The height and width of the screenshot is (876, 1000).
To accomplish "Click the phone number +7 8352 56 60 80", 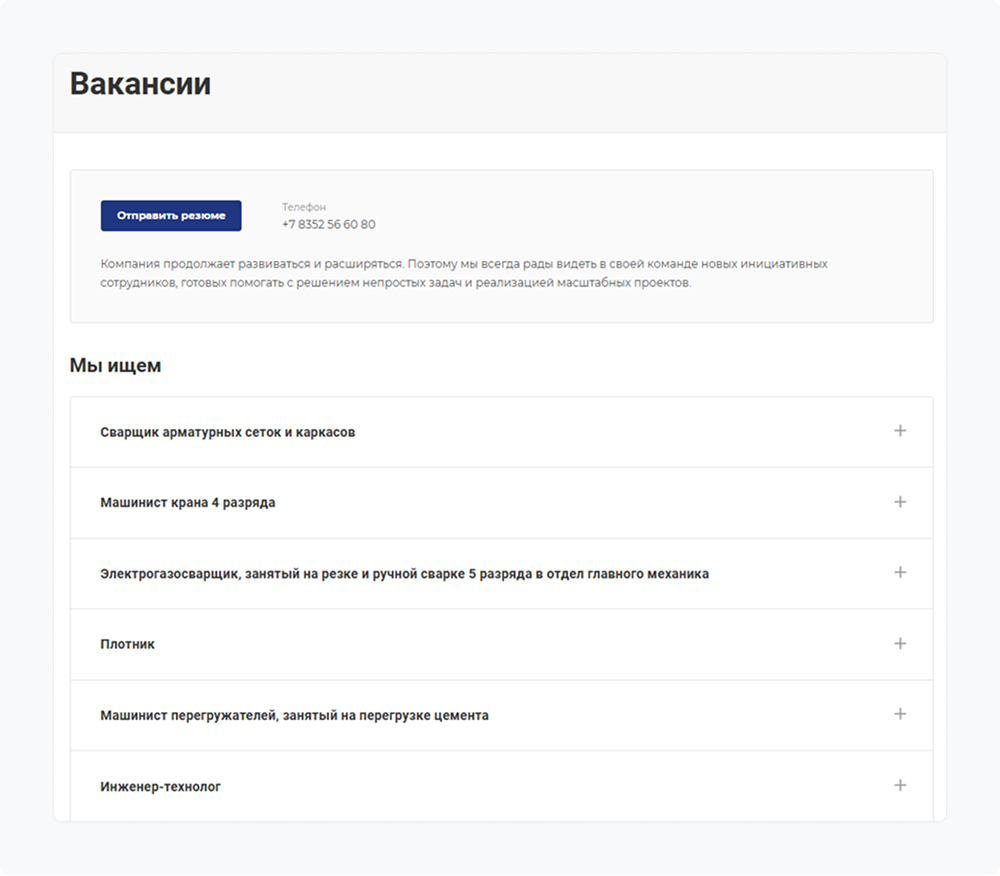I will (x=329, y=224).
